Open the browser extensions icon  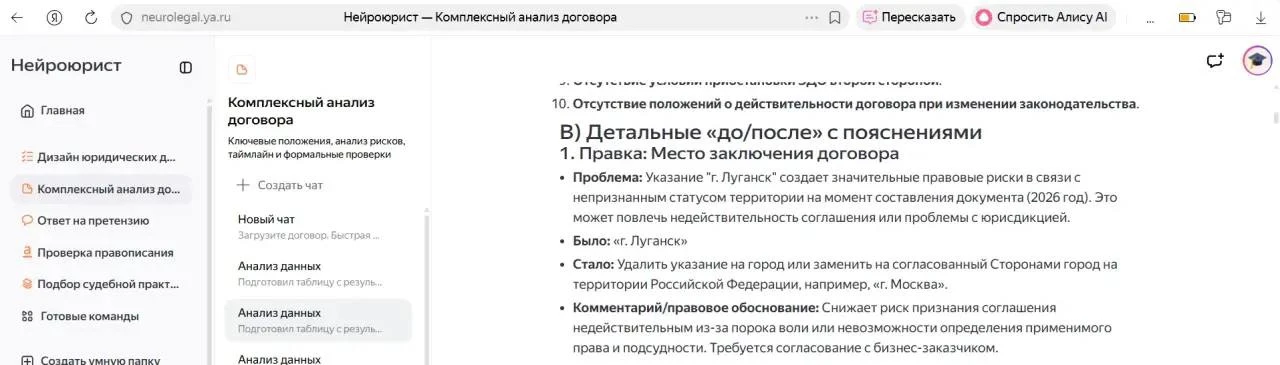(1223, 17)
